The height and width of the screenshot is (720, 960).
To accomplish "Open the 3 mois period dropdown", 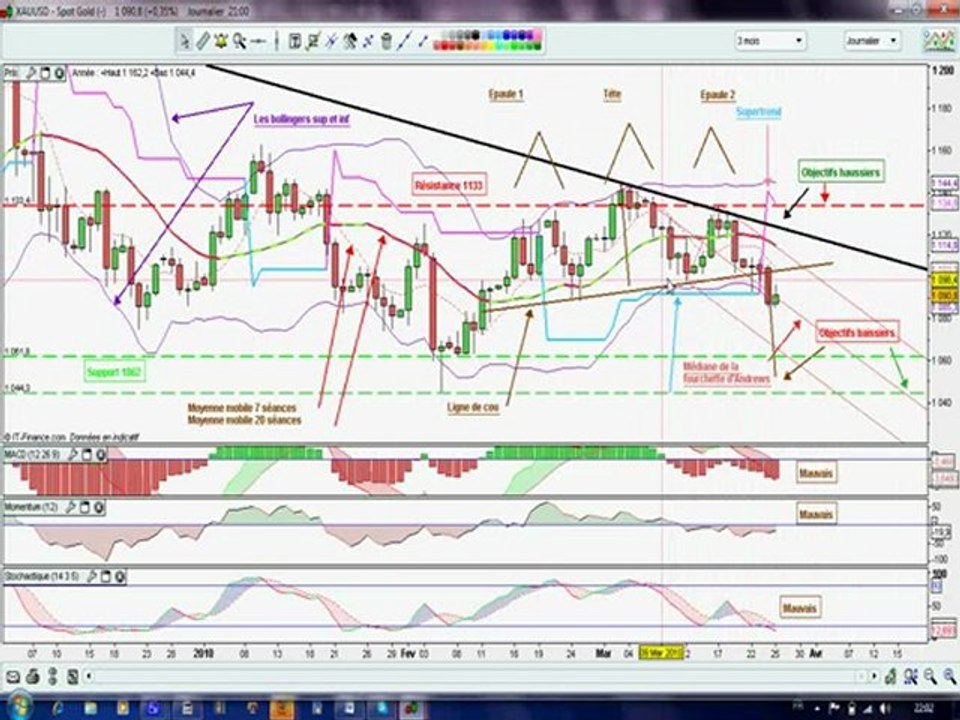I will coord(770,41).
